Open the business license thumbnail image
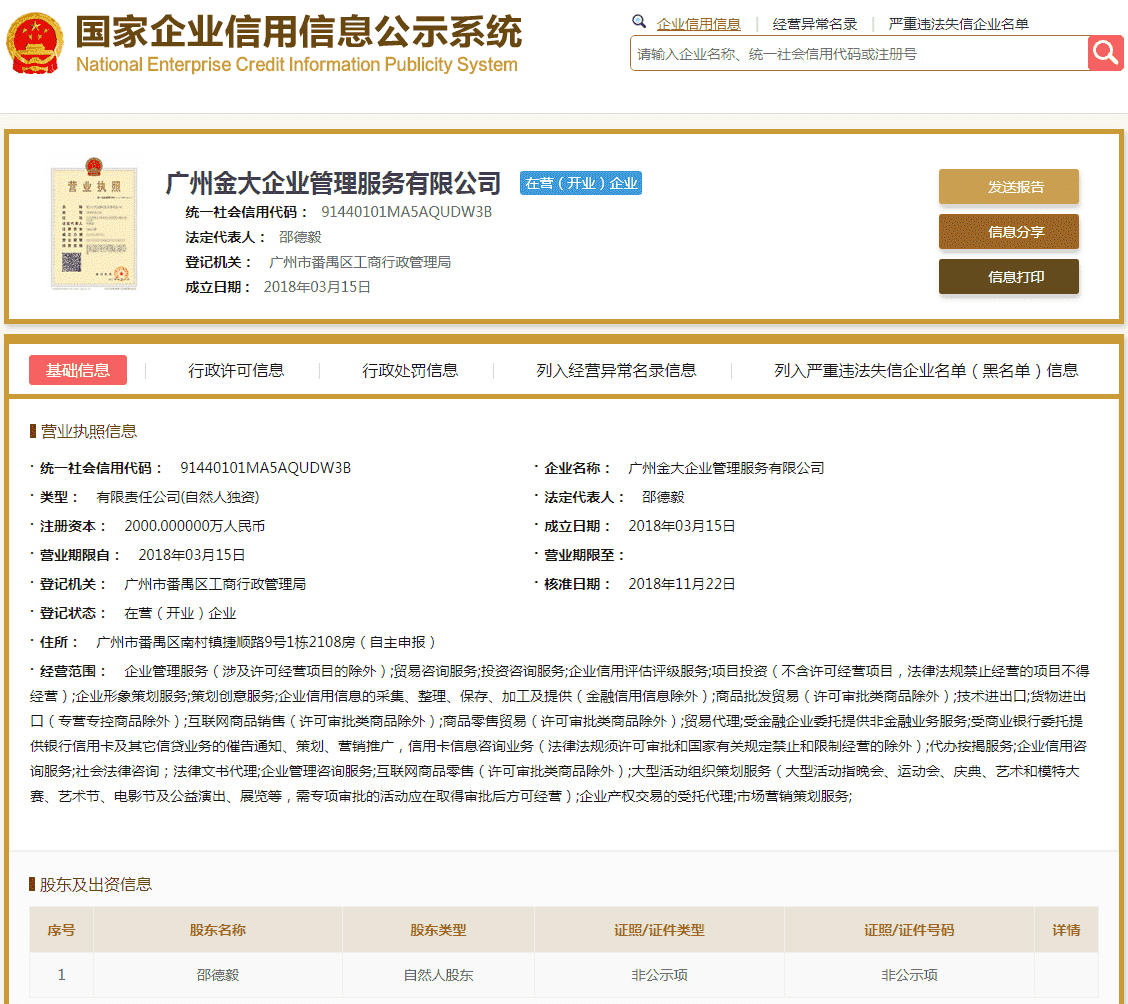The width and height of the screenshot is (1128, 1004). [x=94, y=224]
